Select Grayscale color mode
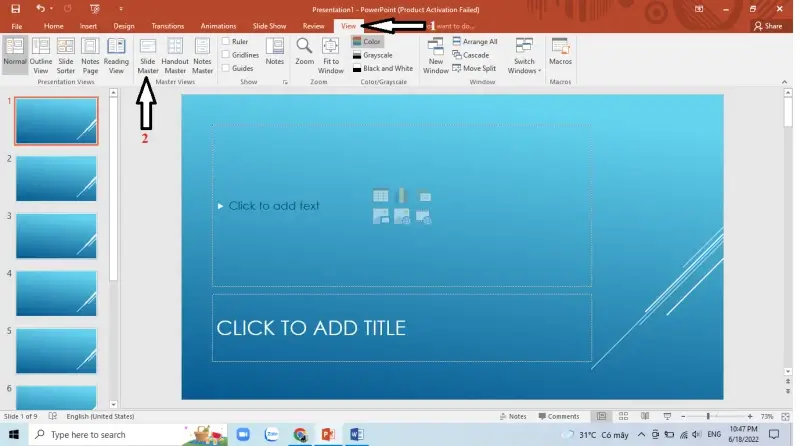800x446 pixels. pos(376,55)
